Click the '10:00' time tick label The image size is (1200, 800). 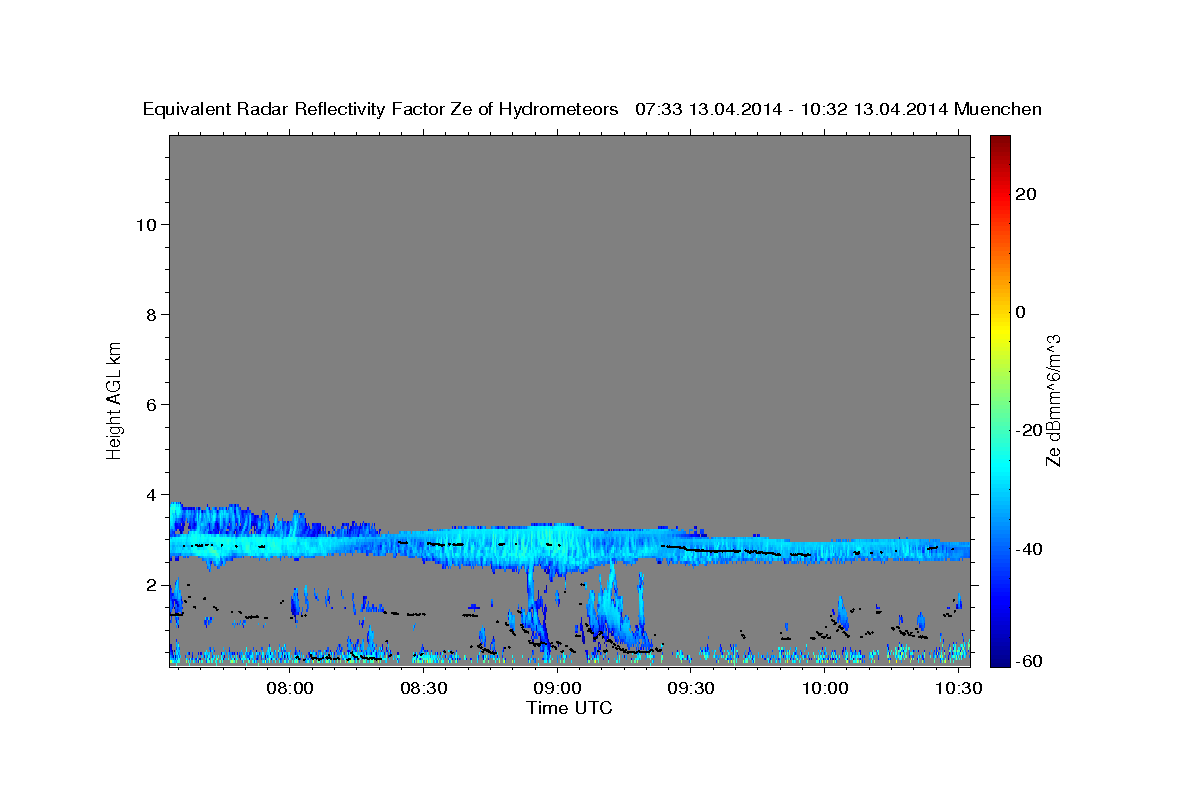pos(824,689)
